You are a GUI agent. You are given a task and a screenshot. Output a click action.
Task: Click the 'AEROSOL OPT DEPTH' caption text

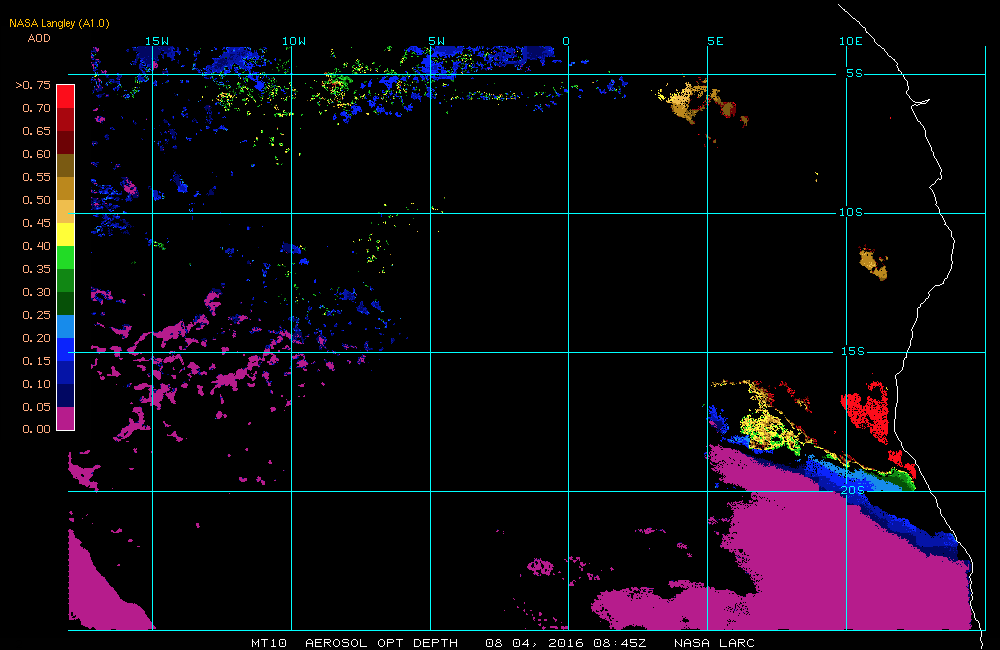coord(381,643)
